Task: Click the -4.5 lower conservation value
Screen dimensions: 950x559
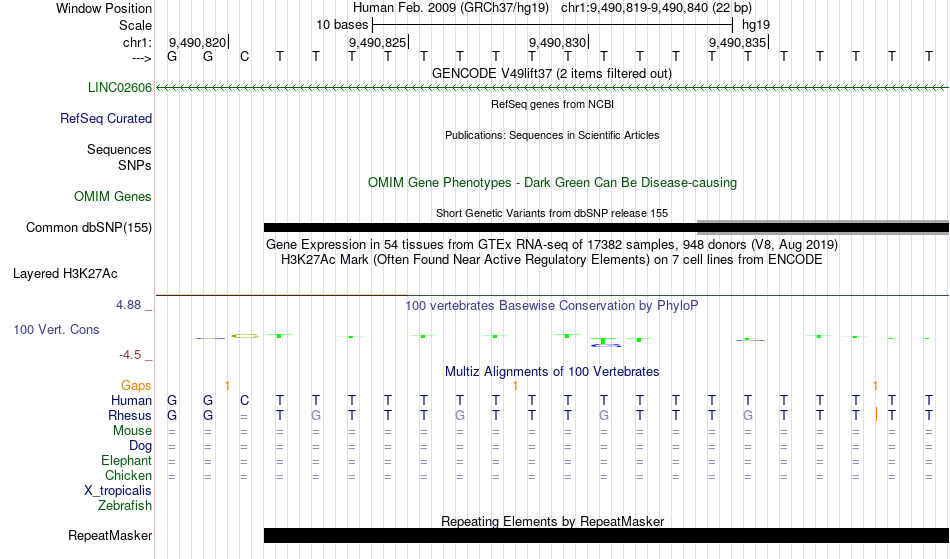Action: 130,354
